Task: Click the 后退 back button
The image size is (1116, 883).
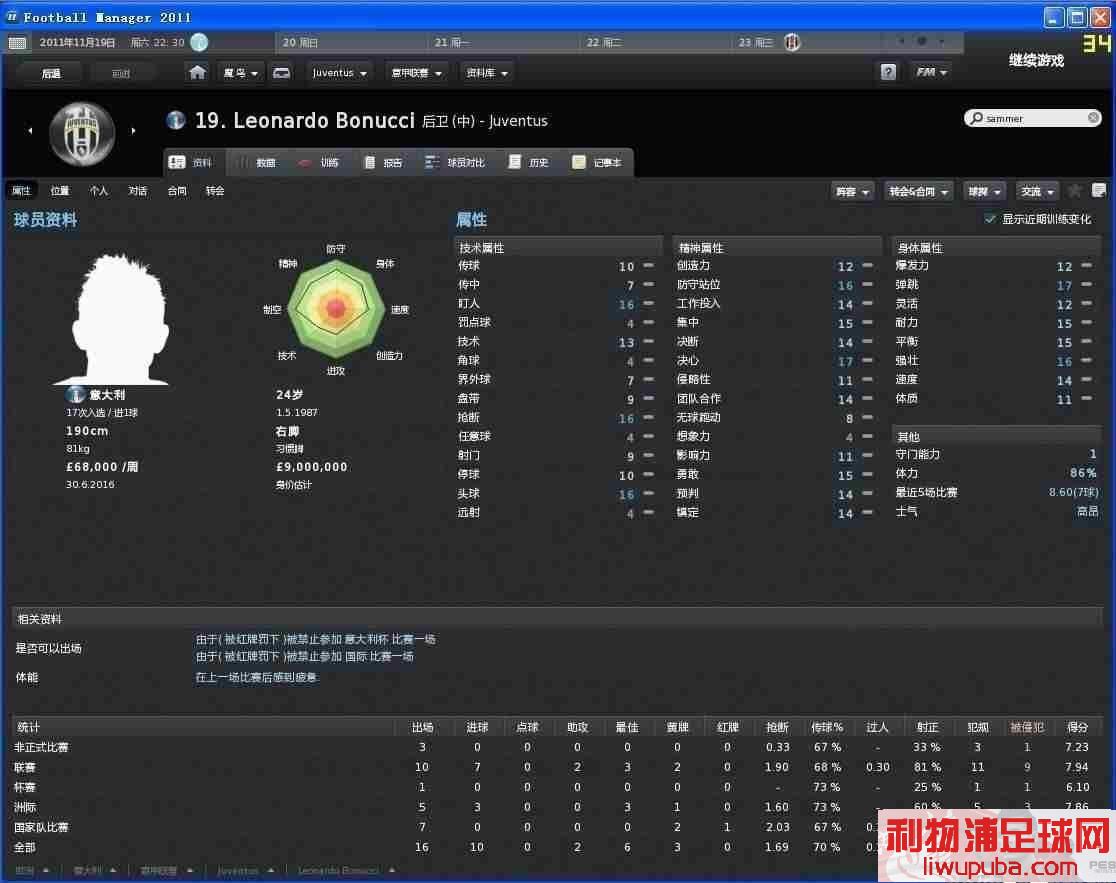Action: pyautogui.click(x=51, y=73)
